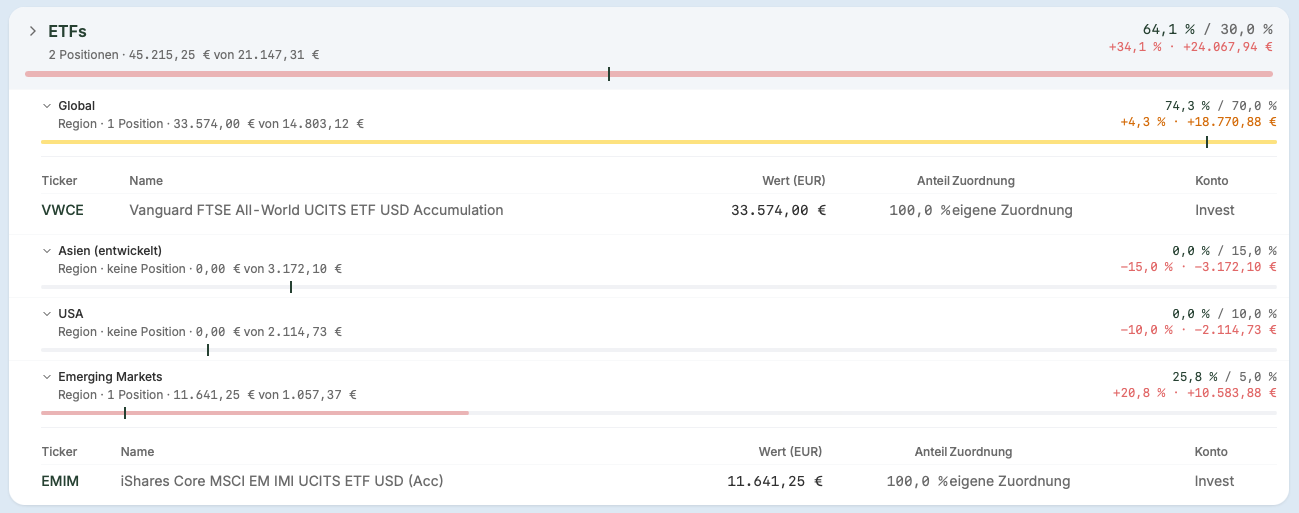The width and height of the screenshot is (1299, 513).
Task: Click the 0,0 % / 15,0 % Asien share
Action: [1224, 250]
